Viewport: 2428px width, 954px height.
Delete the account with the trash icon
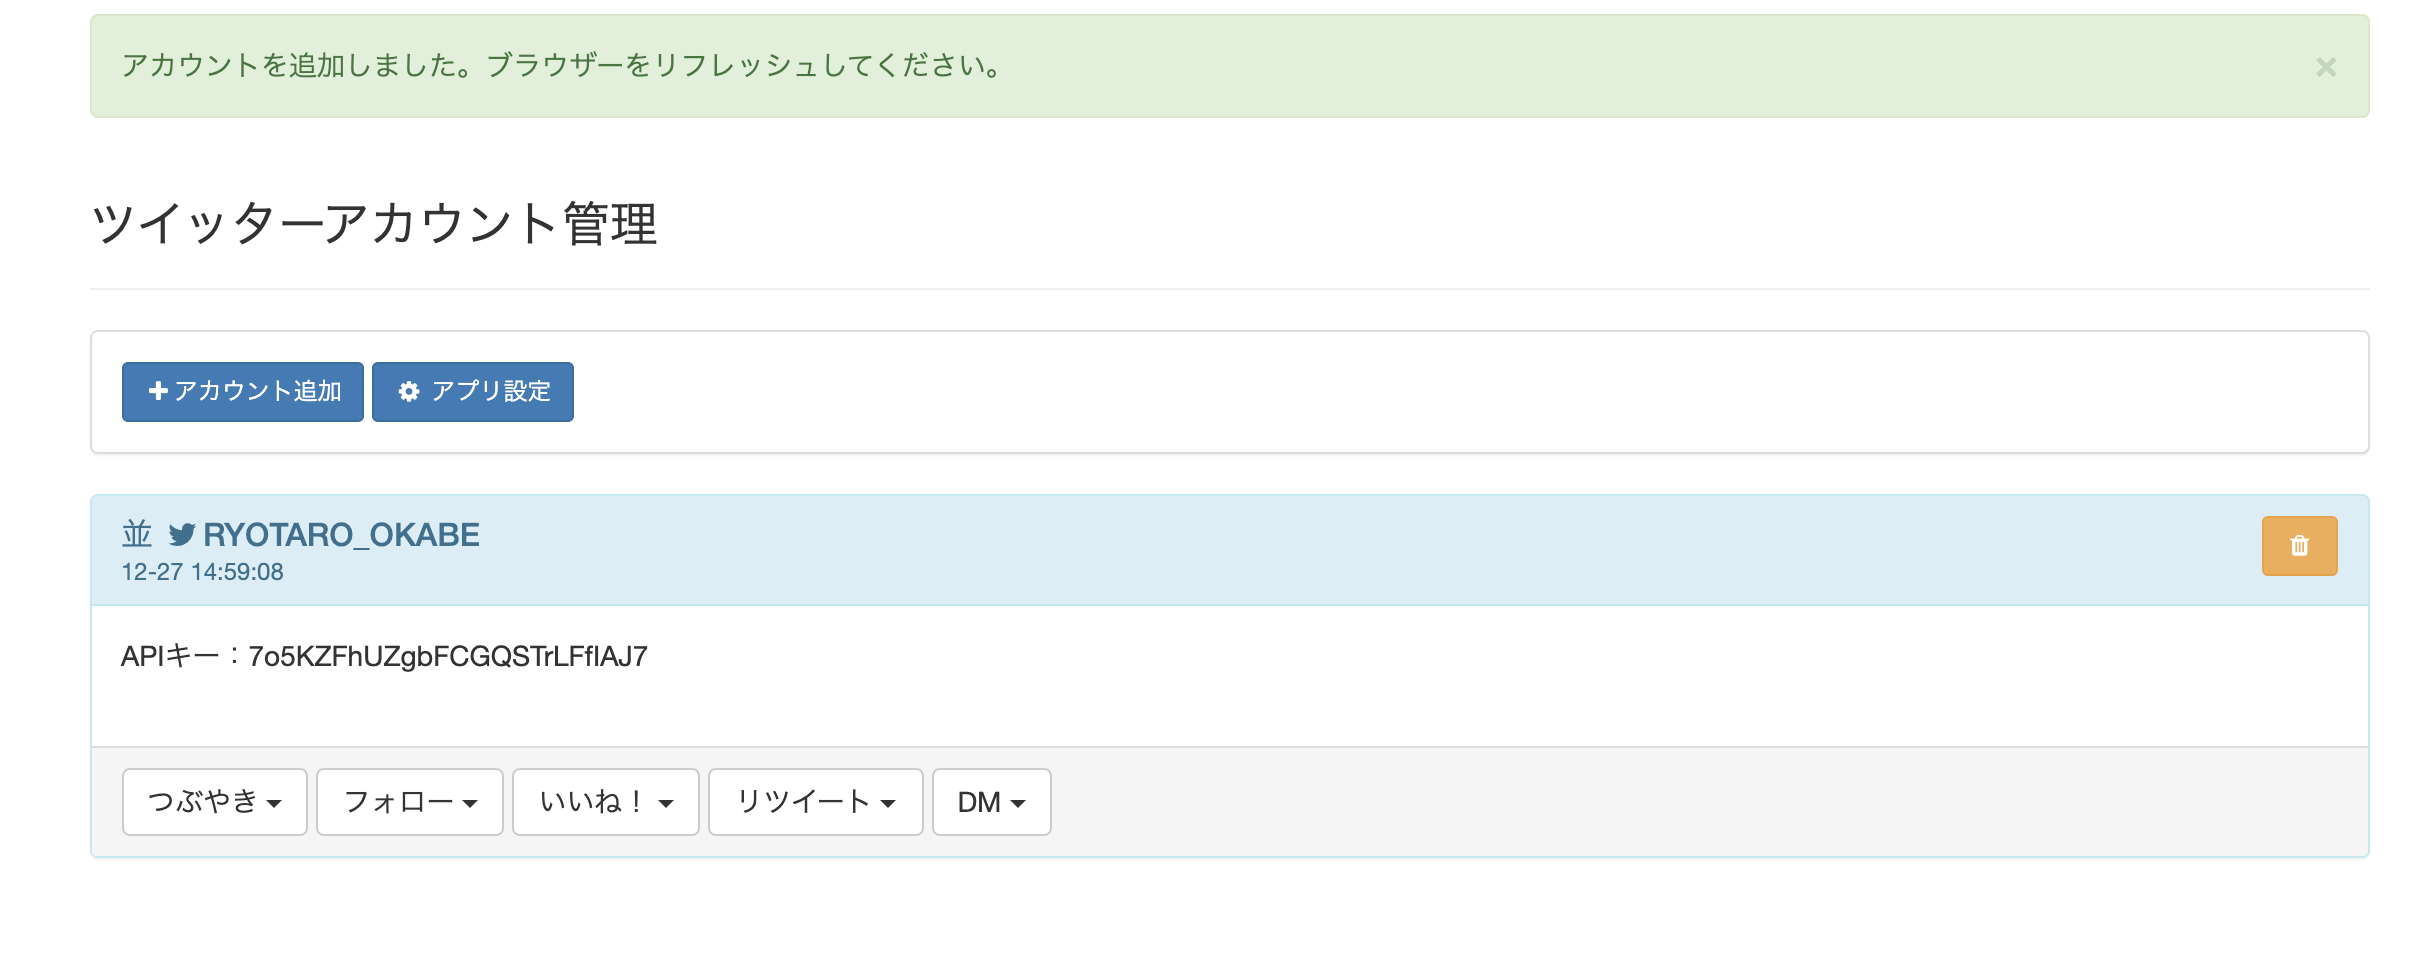(2299, 546)
